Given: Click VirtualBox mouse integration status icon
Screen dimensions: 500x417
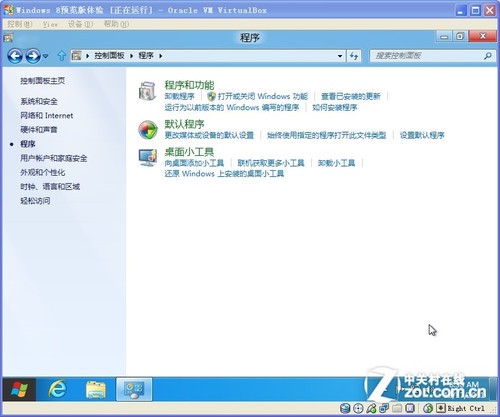Looking at the screenshot, I should [x=428, y=408].
